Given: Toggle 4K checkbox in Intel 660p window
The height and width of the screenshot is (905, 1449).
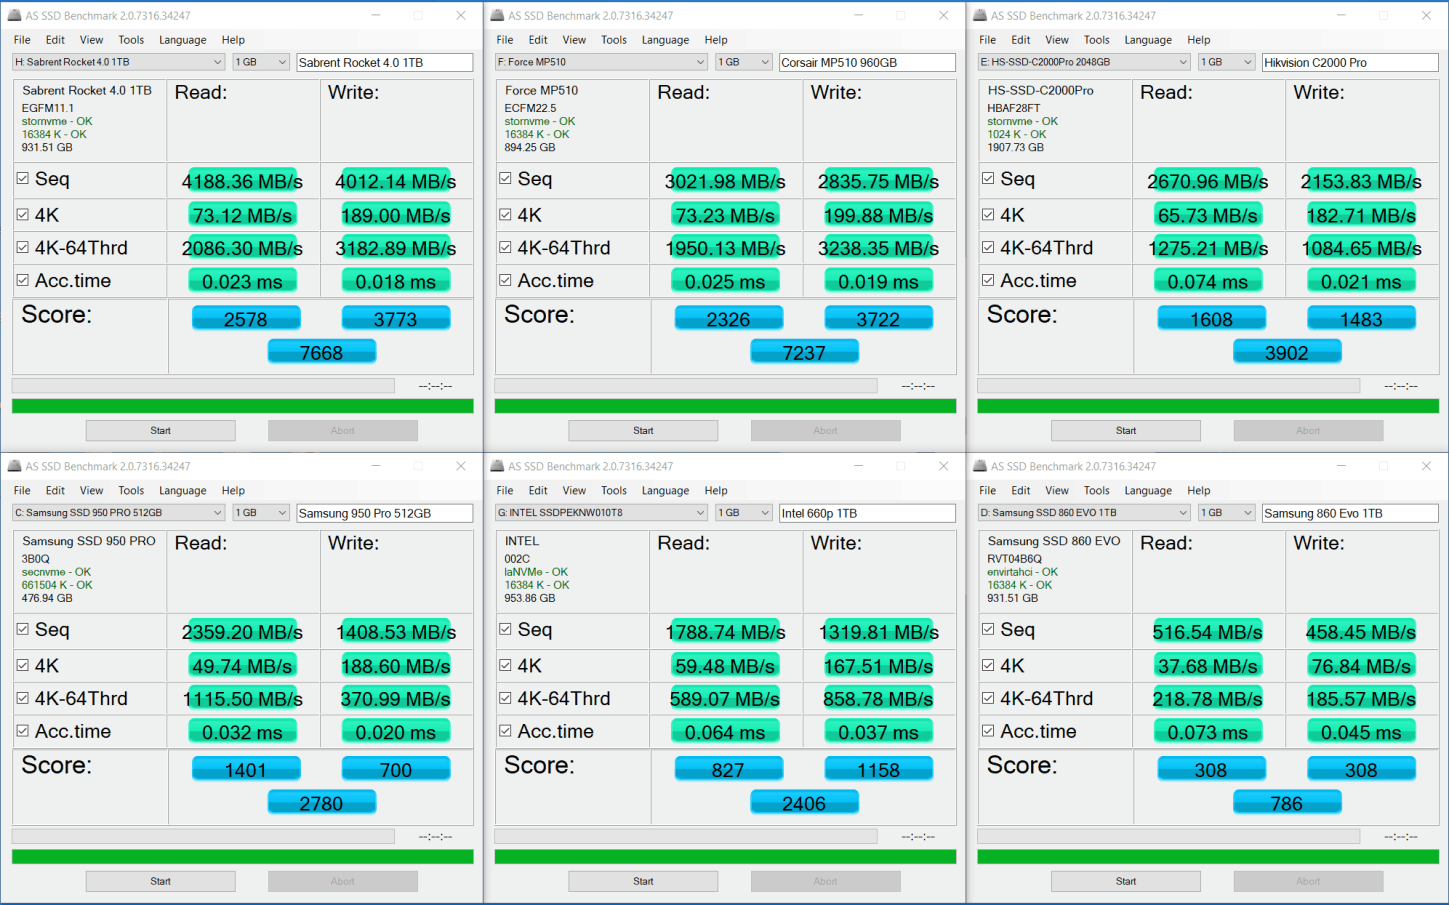Looking at the screenshot, I should [505, 664].
